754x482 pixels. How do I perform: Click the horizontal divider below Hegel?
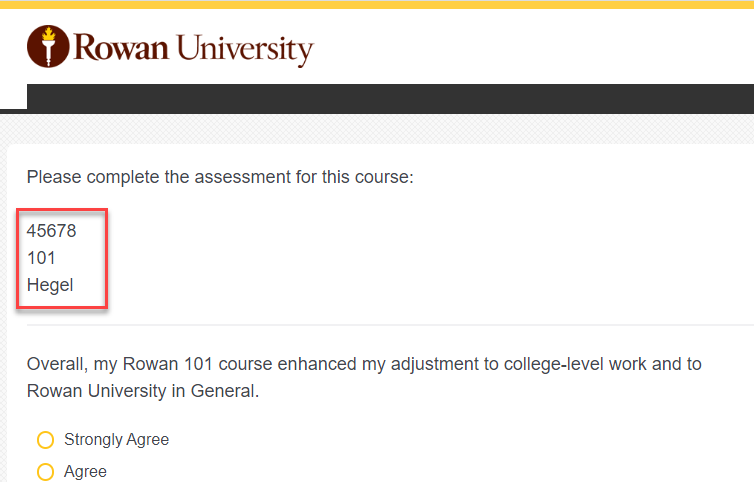pos(390,325)
